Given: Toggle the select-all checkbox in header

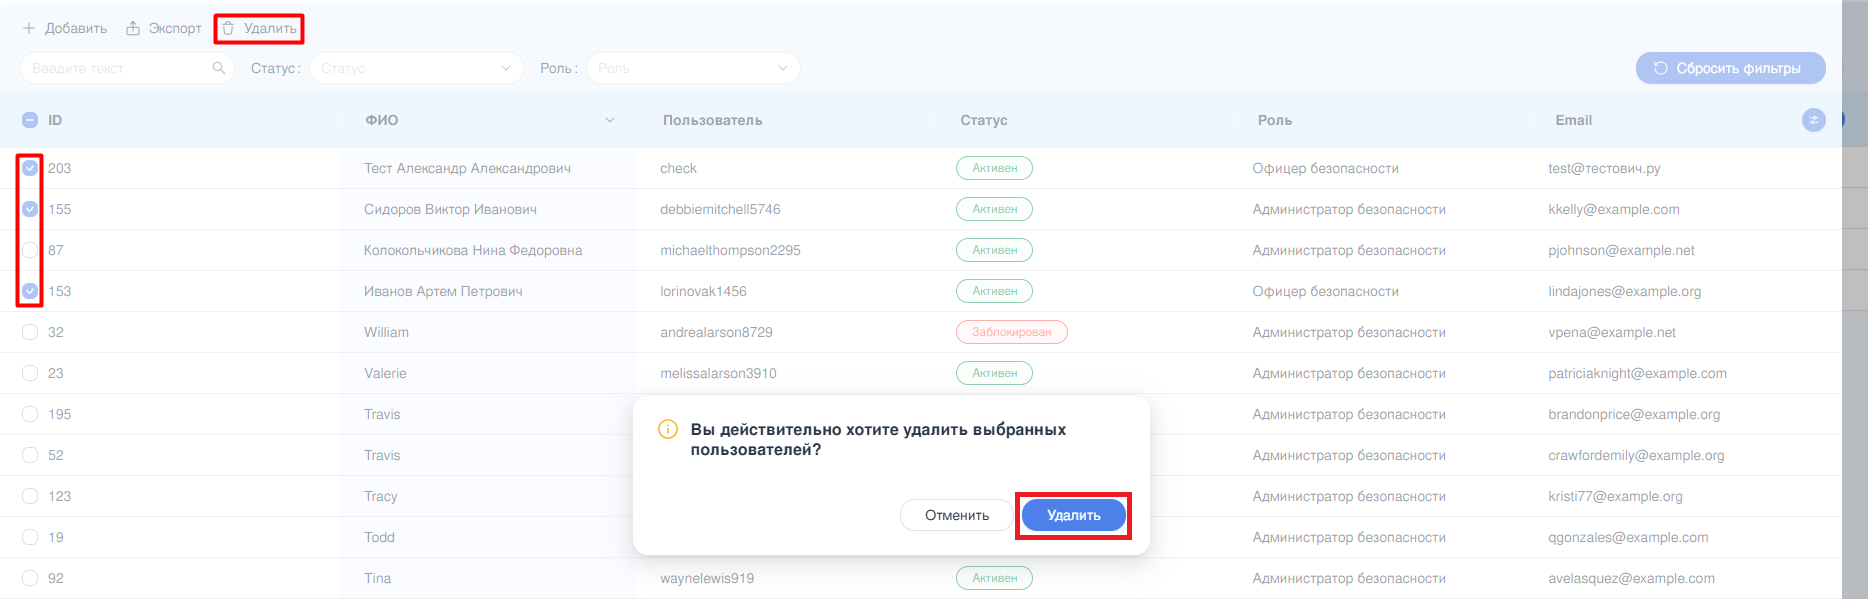Looking at the screenshot, I should (30, 120).
